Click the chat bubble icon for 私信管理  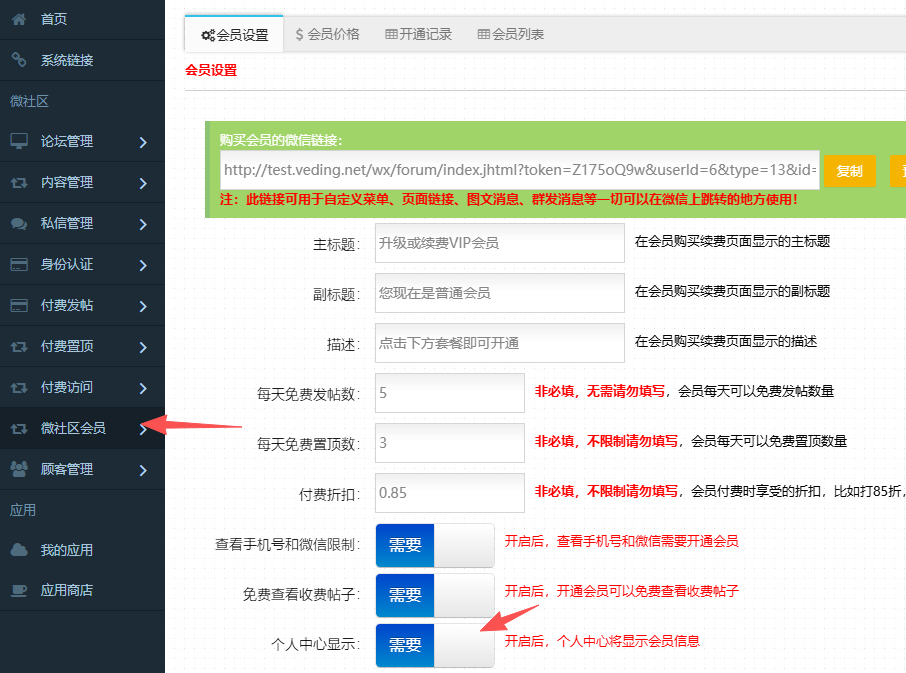click(x=19, y=223)
